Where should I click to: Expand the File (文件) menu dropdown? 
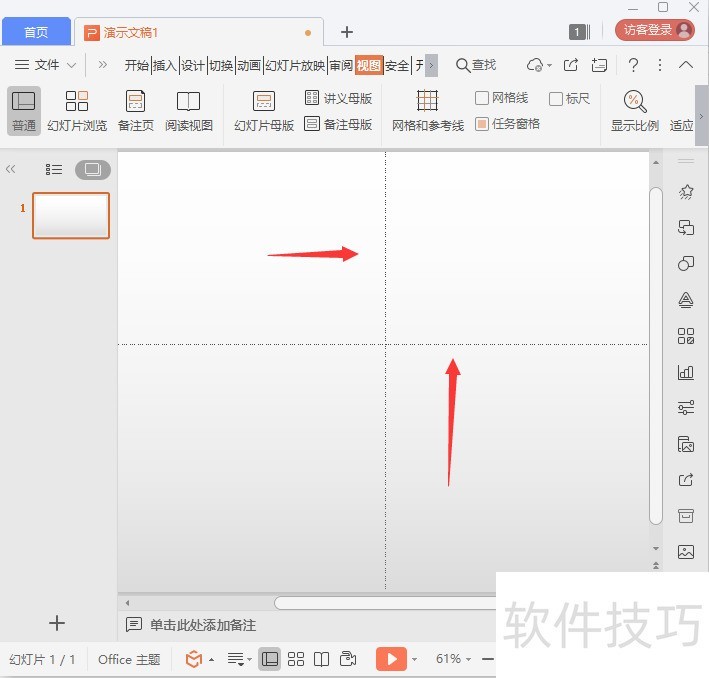click(45, 65)
